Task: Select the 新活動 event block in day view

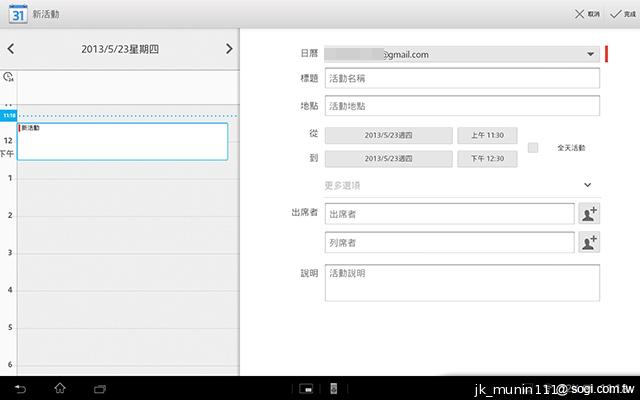Action: (122, 141)
